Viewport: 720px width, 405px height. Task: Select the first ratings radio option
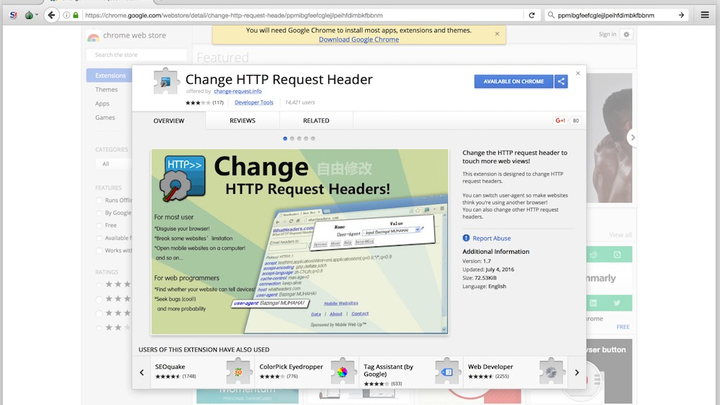point(99,285)
